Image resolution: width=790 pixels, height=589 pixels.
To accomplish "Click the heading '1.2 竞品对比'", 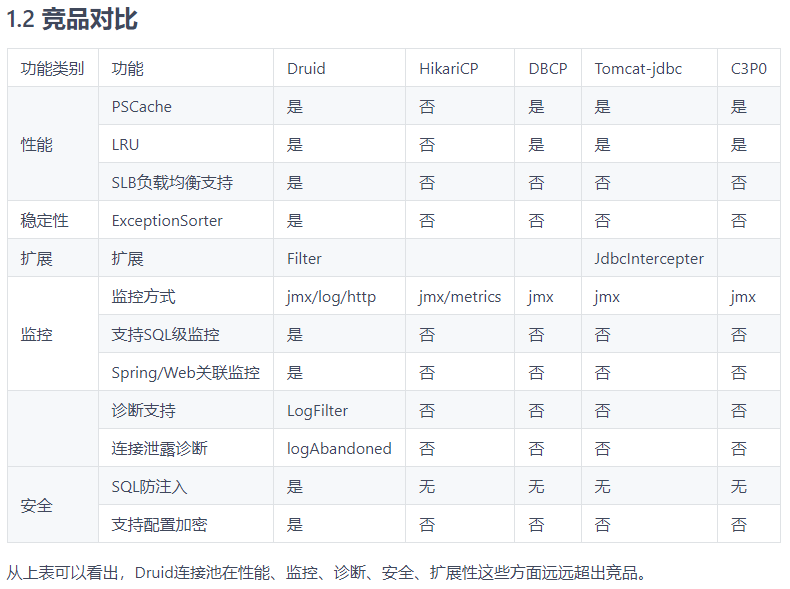I will (x=72, y=20).
